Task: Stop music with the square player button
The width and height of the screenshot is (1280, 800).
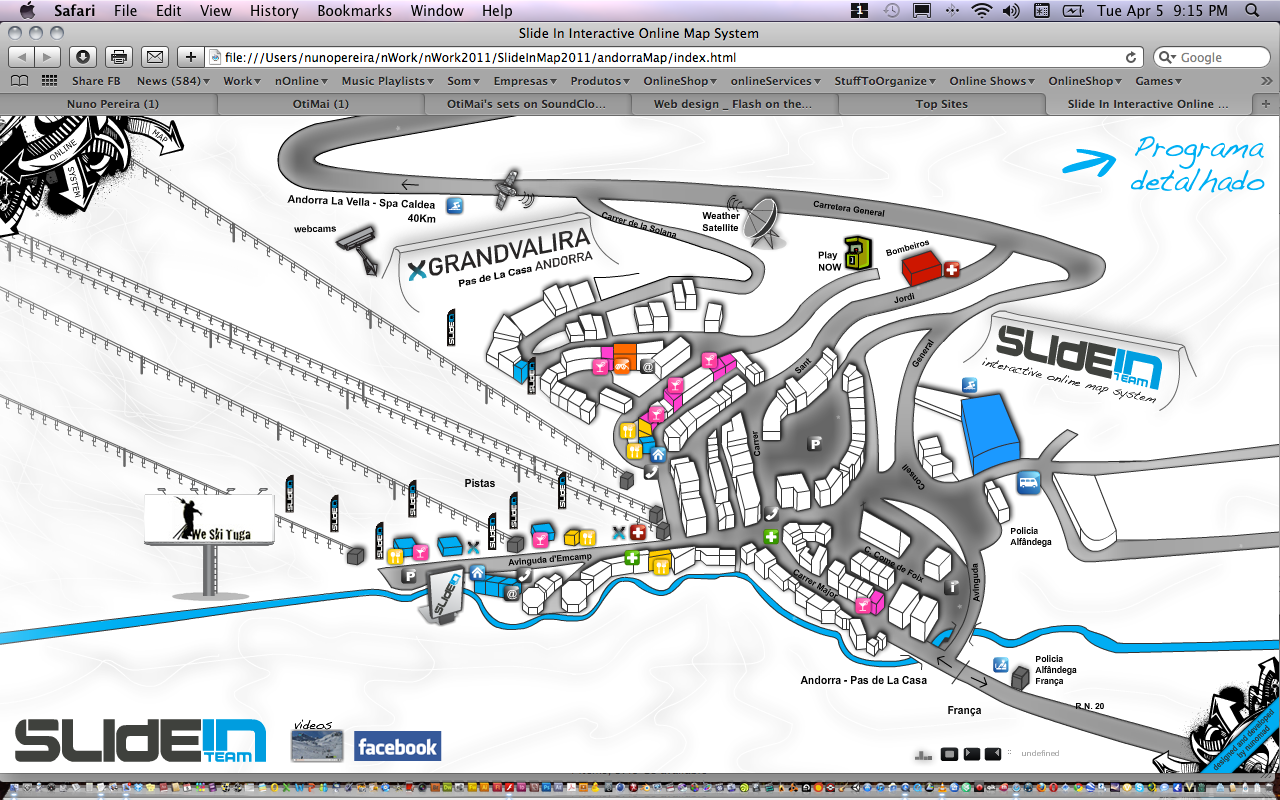Action: point(949,754)
